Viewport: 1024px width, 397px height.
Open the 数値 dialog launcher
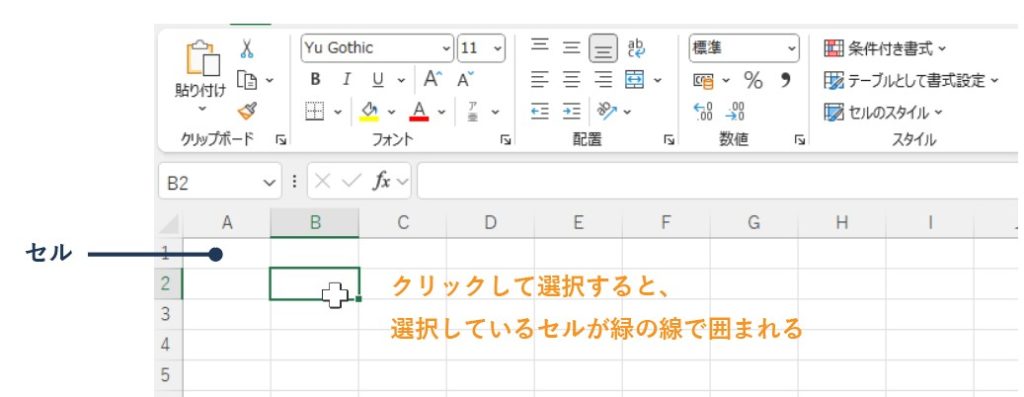(799, 140)
